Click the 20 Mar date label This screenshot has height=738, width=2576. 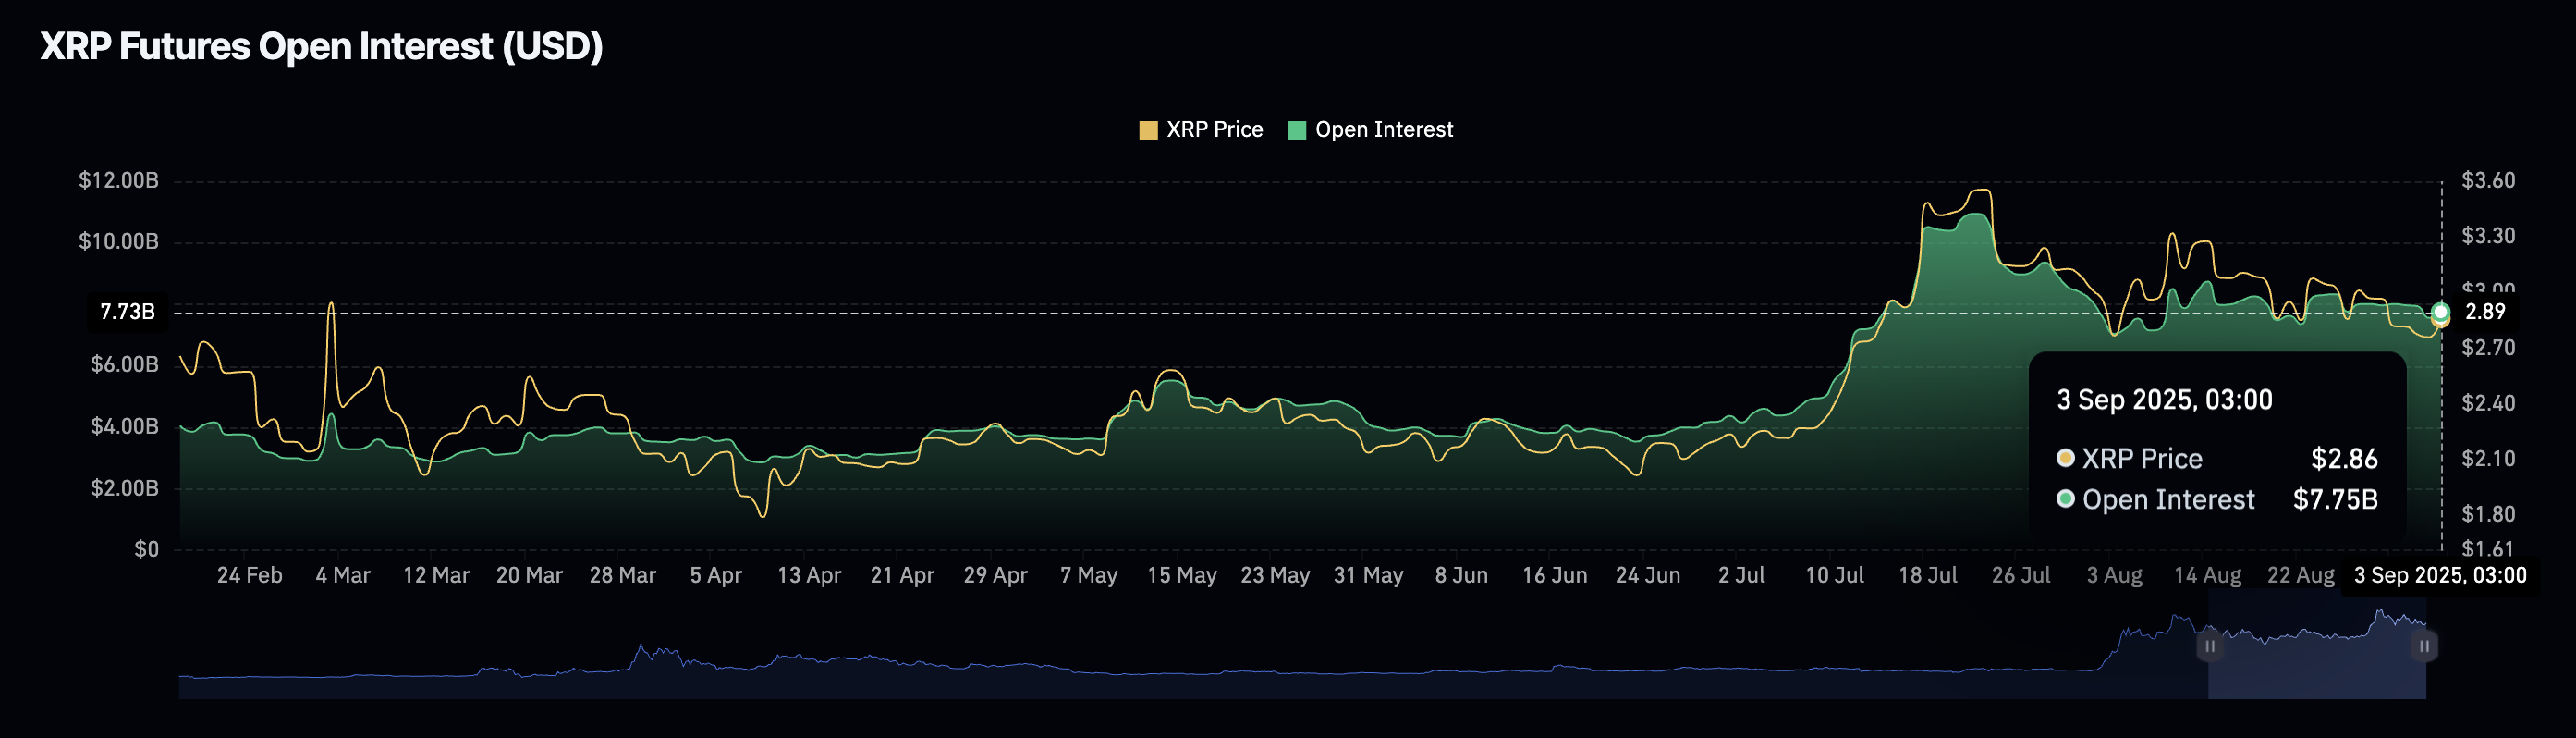click(530, 576)
